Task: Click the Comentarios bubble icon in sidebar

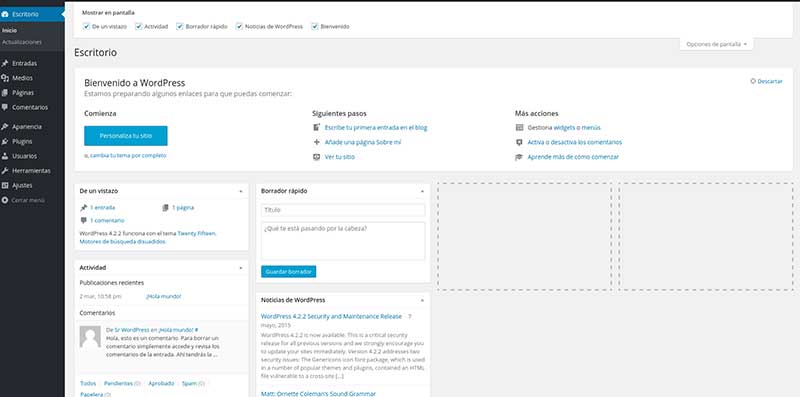Action: [x=5, y=107]
